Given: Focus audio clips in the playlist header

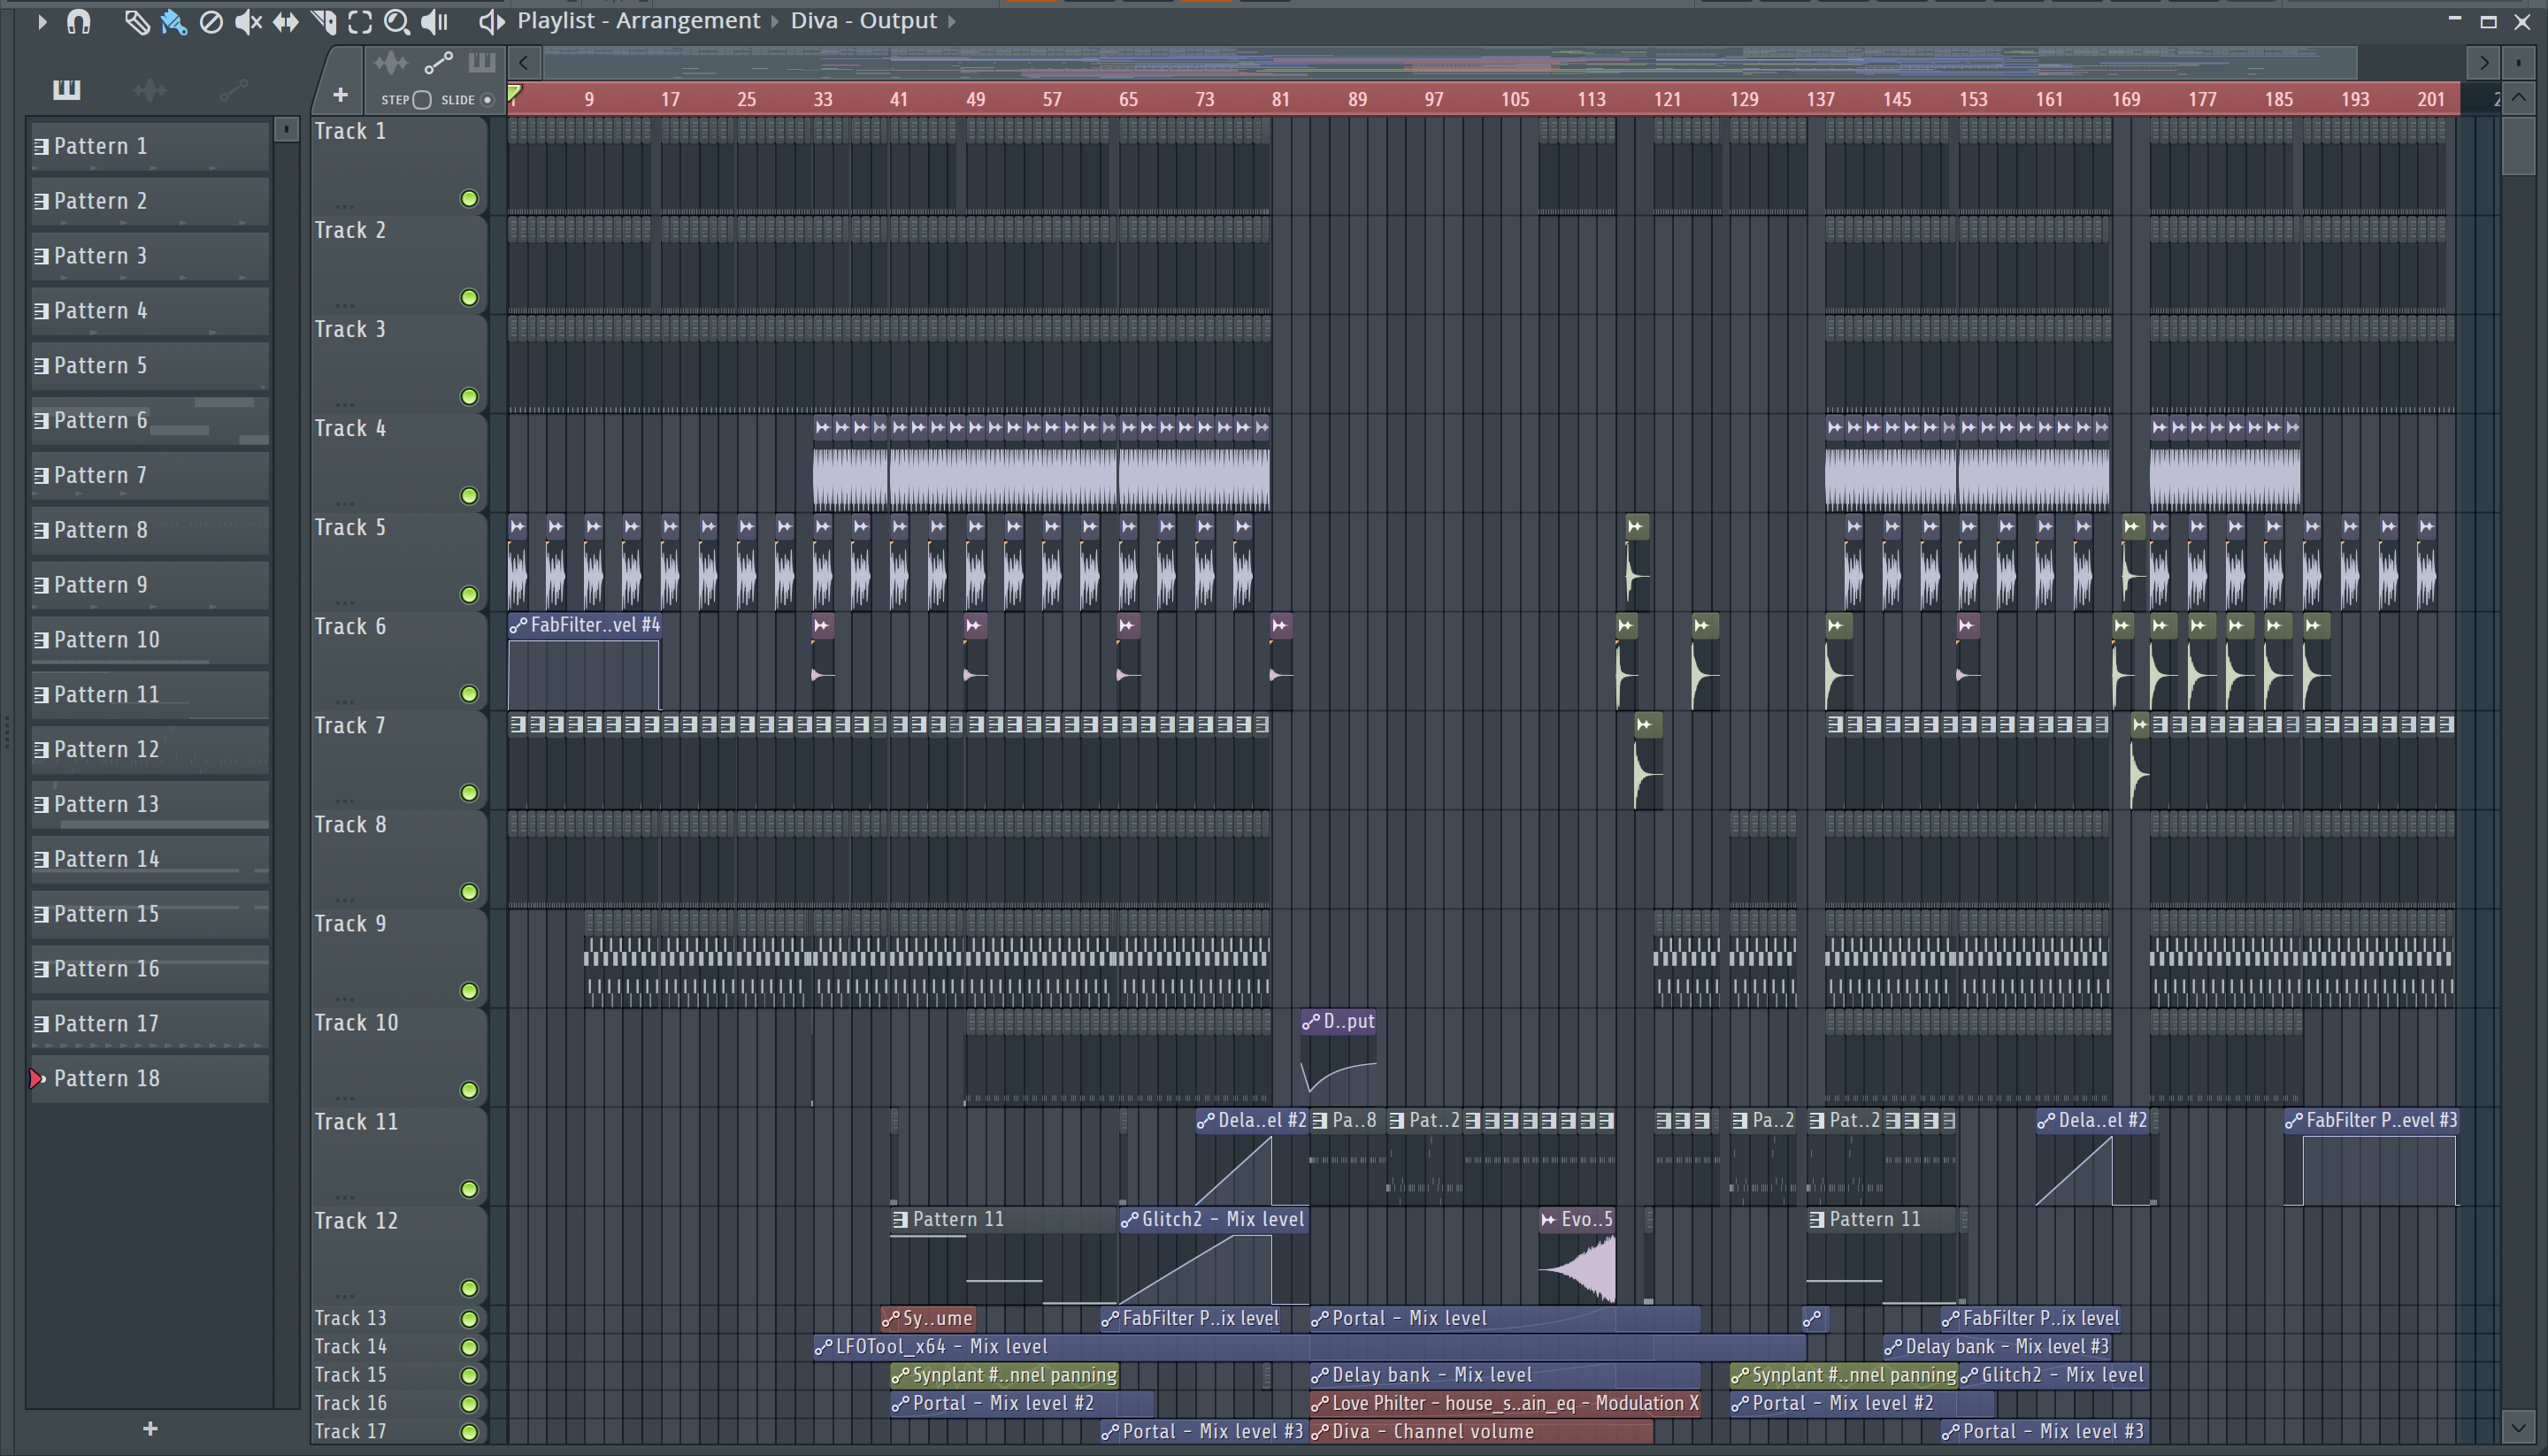Looking at the screenshot, I should coord(390,63).
